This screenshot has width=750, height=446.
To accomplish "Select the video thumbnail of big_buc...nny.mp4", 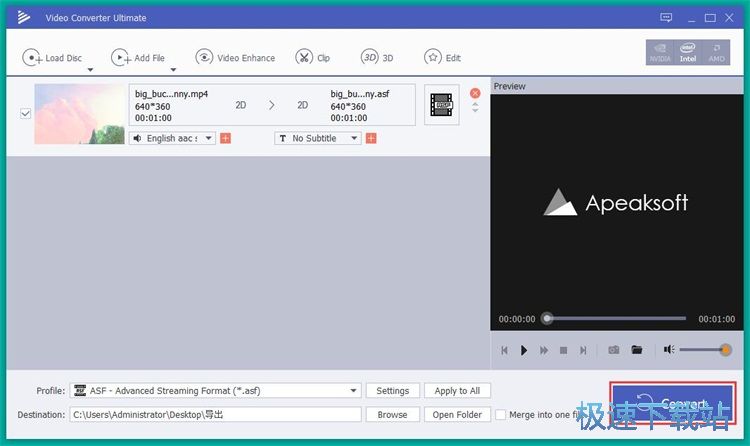I will coord(79,114).
